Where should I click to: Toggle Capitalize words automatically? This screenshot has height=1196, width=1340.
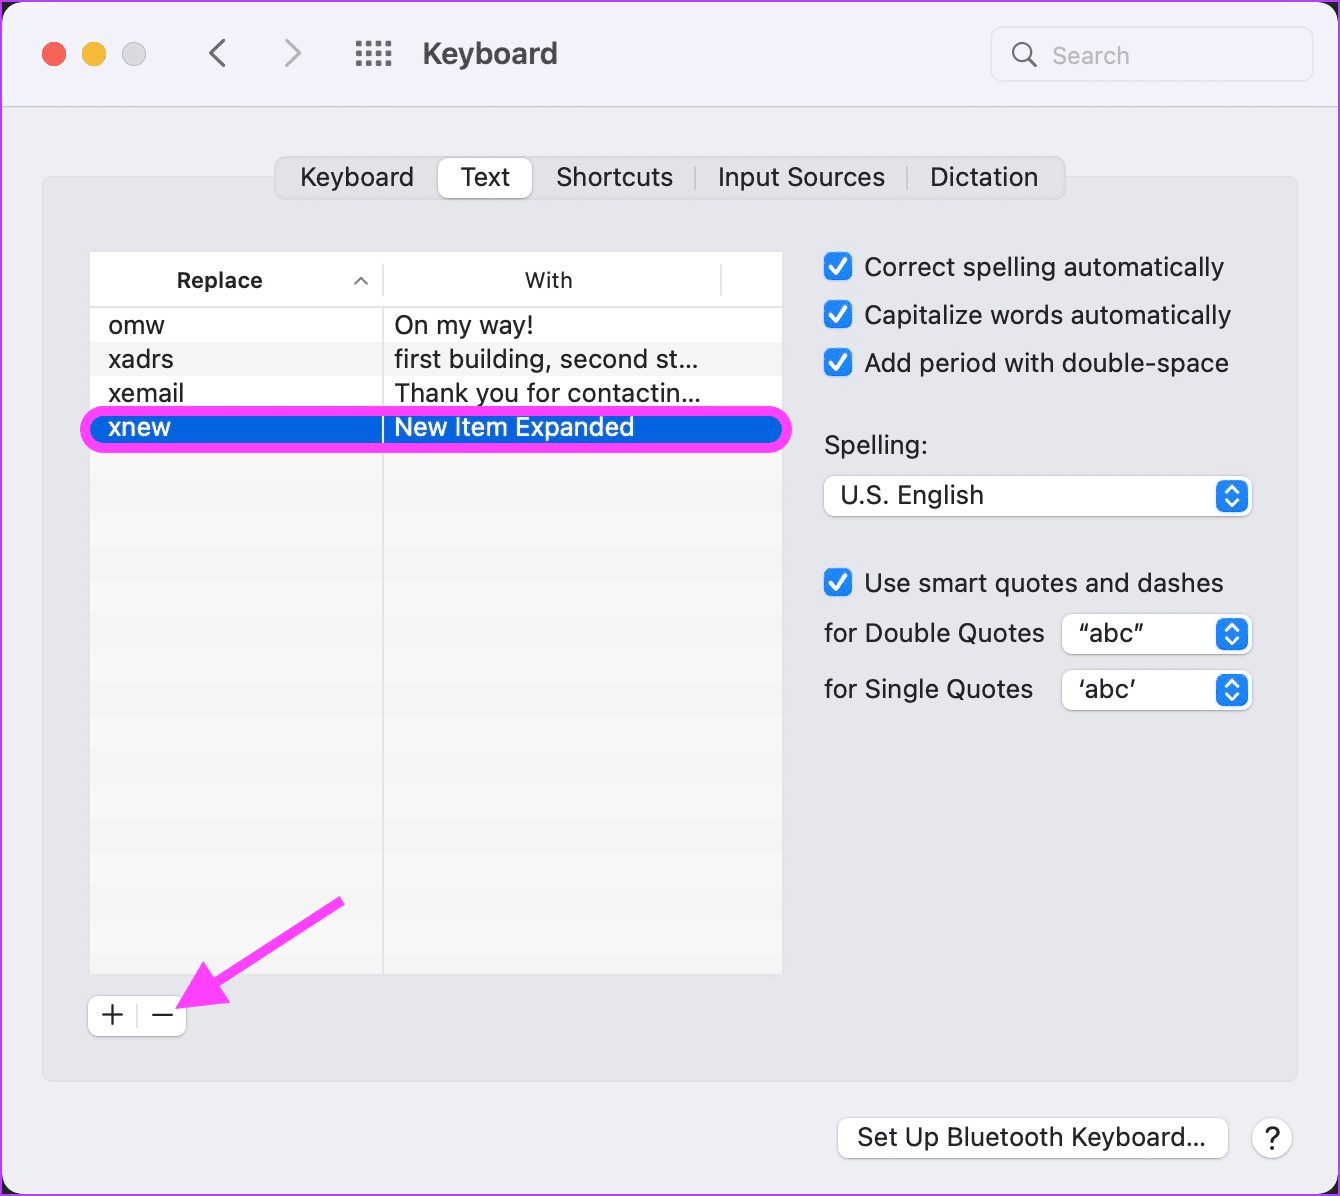(x=838, y=315)
